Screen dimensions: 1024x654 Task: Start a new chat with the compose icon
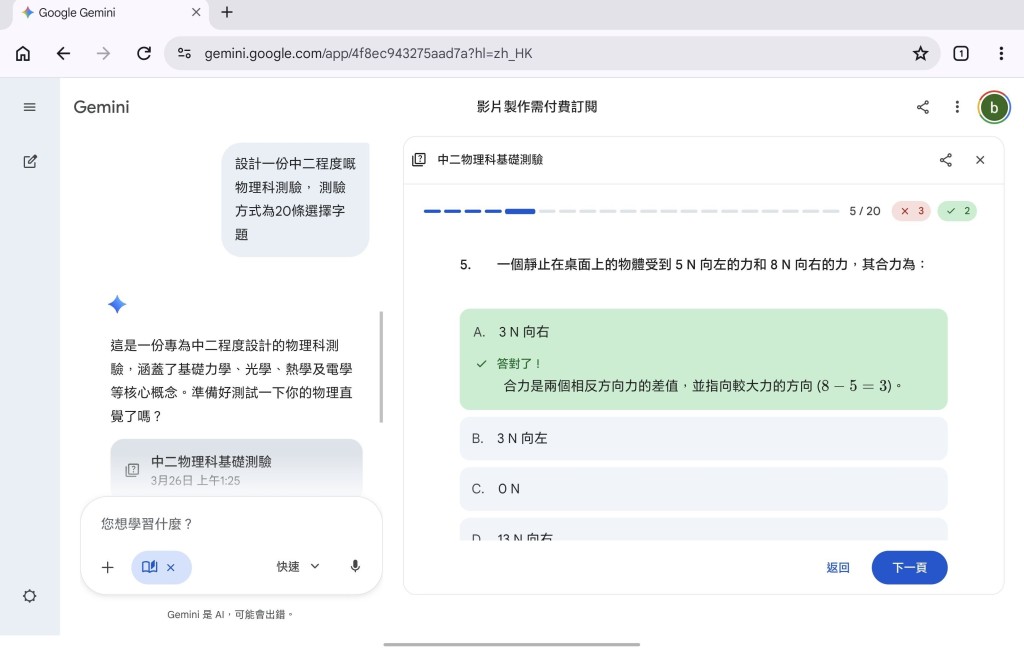pos(30,160)
